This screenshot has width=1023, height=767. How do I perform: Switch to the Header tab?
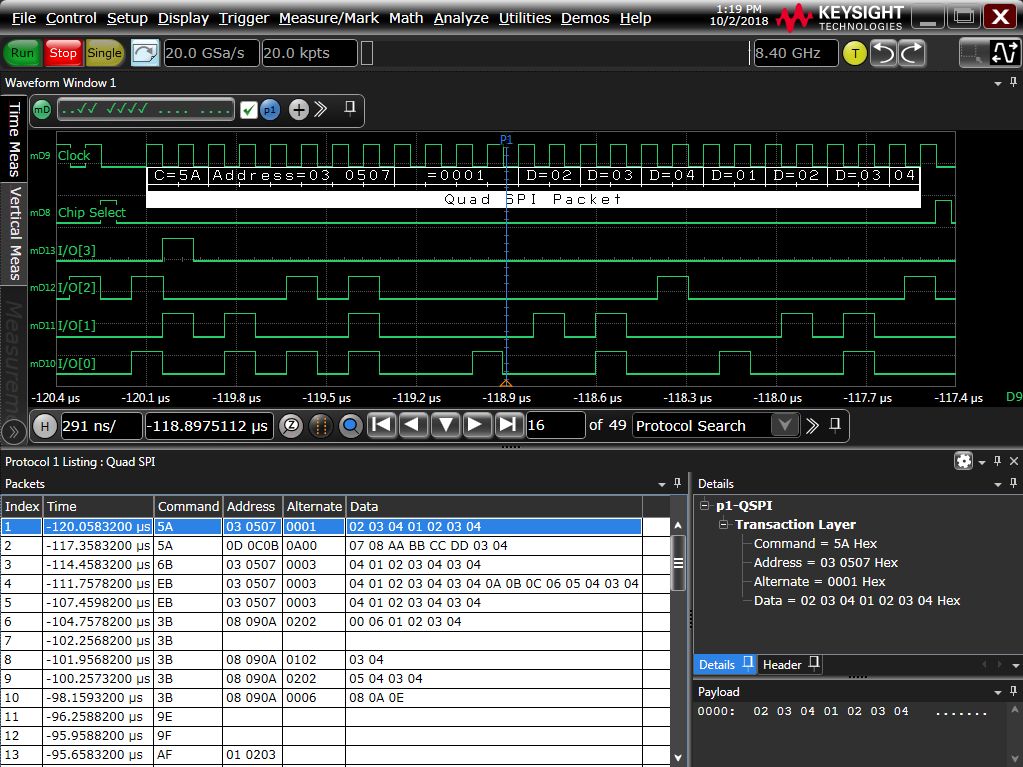[x=782, y=664]
